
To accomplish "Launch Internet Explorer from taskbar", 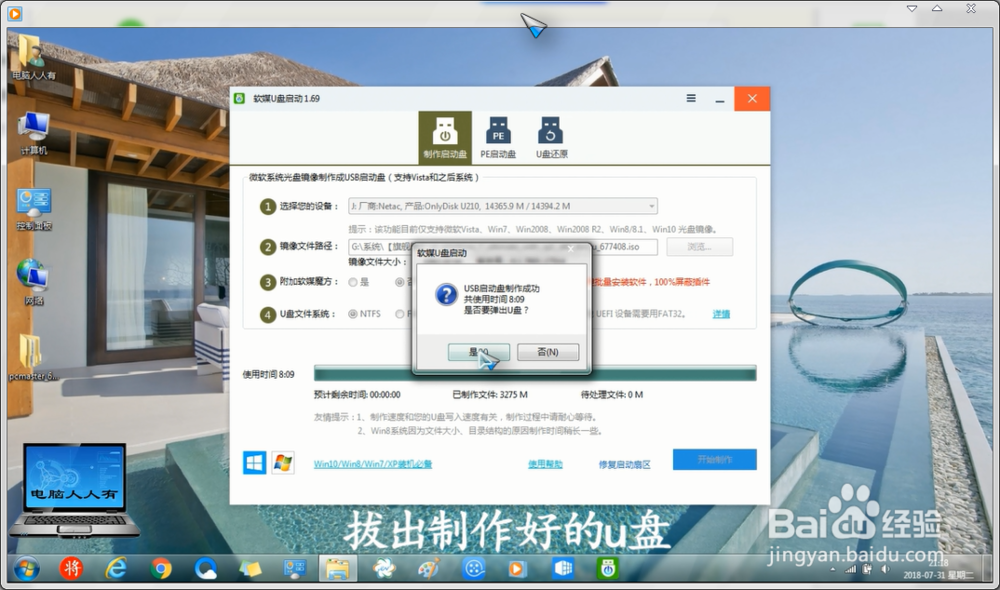I will click(x=116, y=568).
